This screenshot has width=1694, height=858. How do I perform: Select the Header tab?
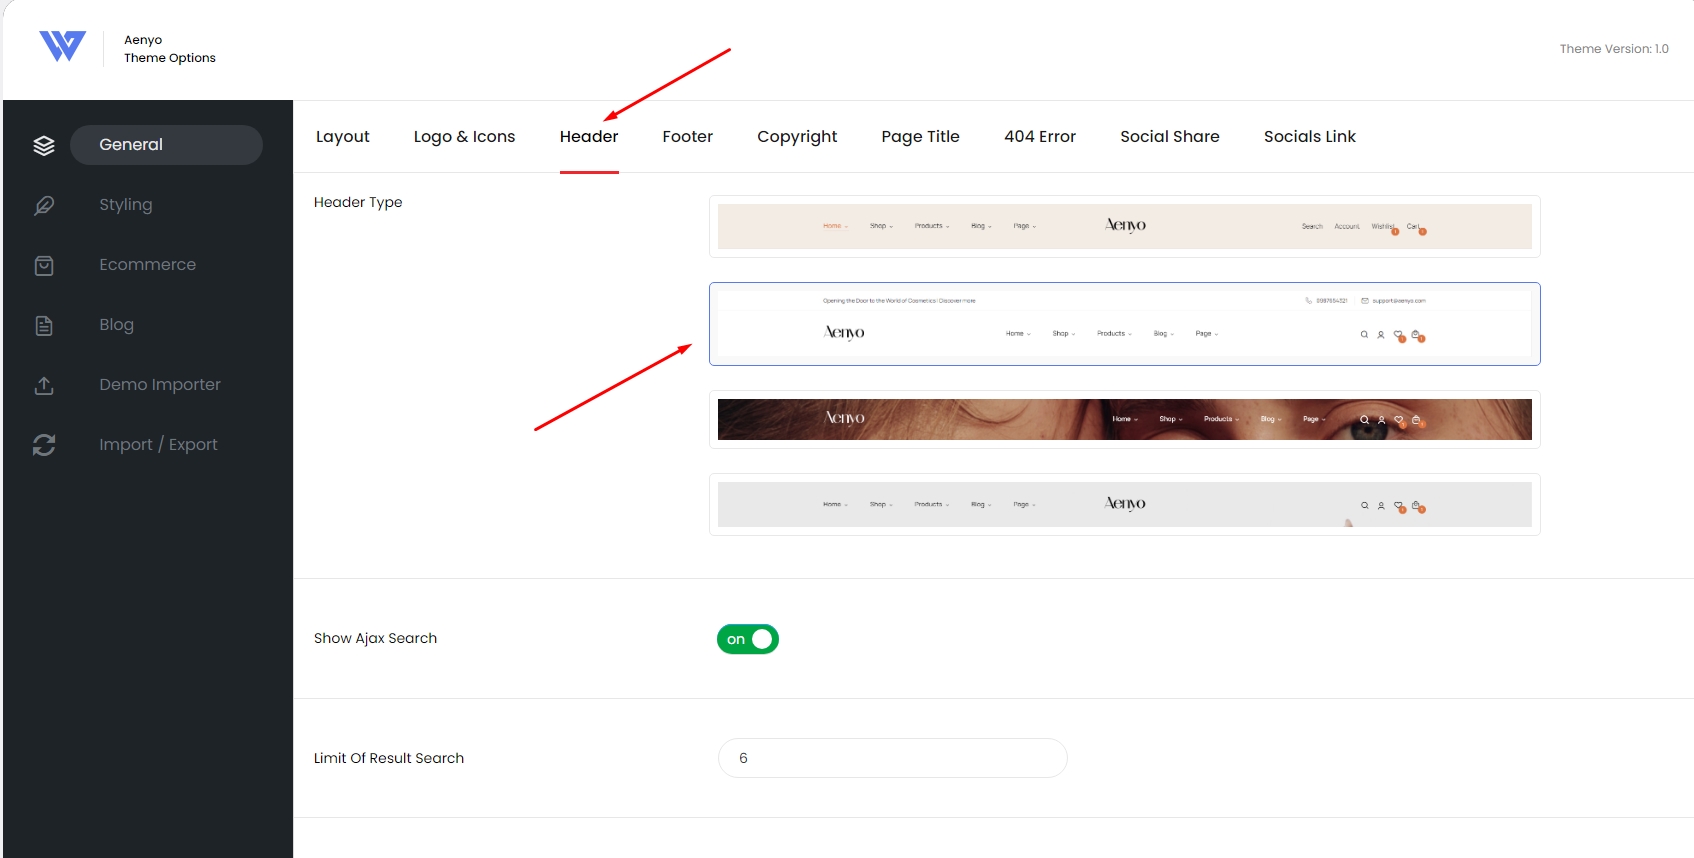(x=589, y=136)
